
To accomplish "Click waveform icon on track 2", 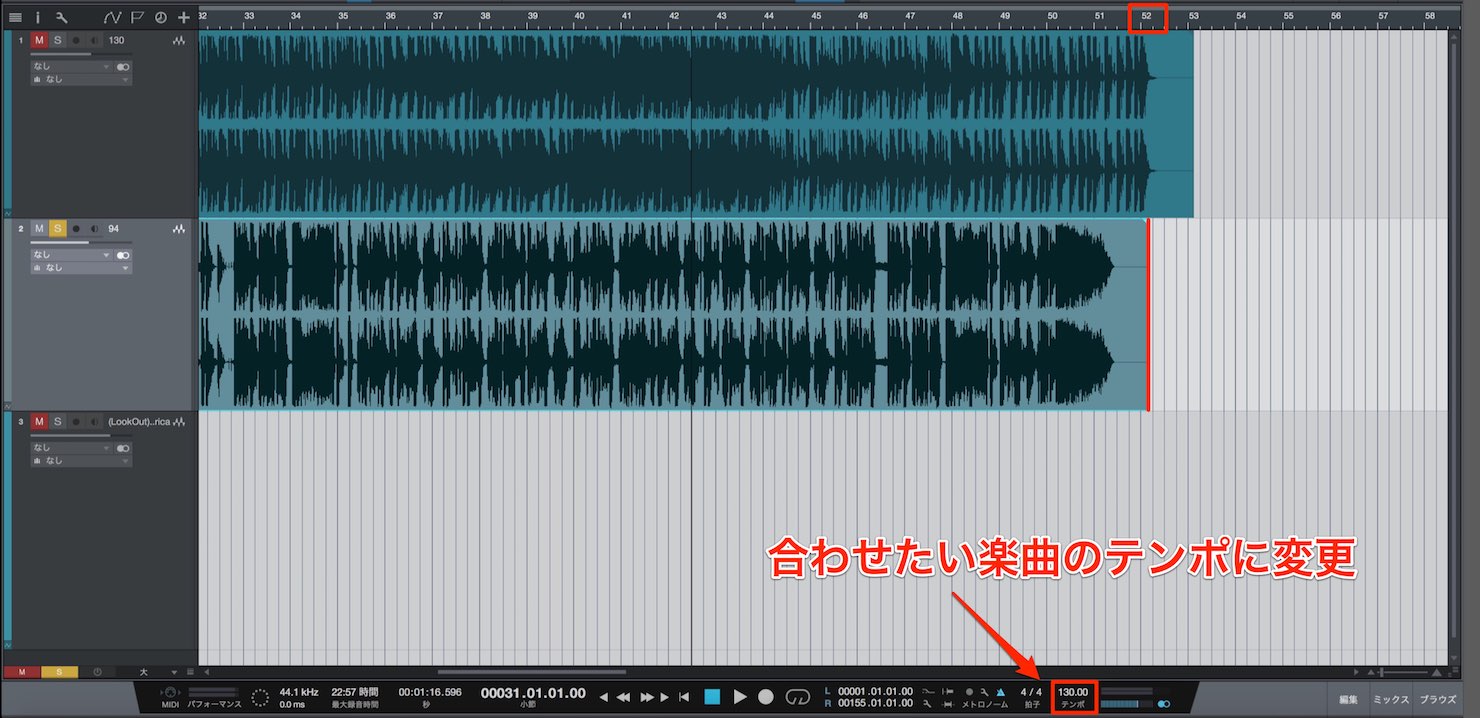I will click(179, 229).
